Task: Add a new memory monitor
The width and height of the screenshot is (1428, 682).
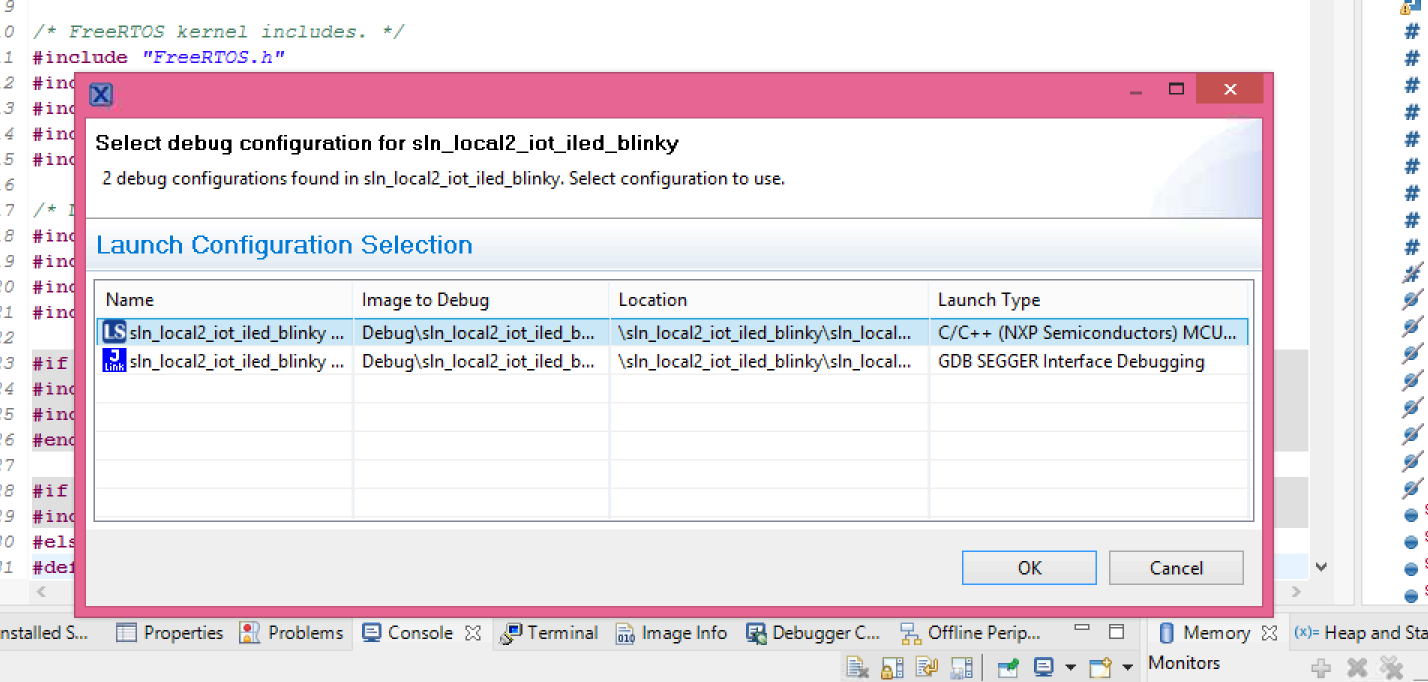Action: tap(1321, 668)
